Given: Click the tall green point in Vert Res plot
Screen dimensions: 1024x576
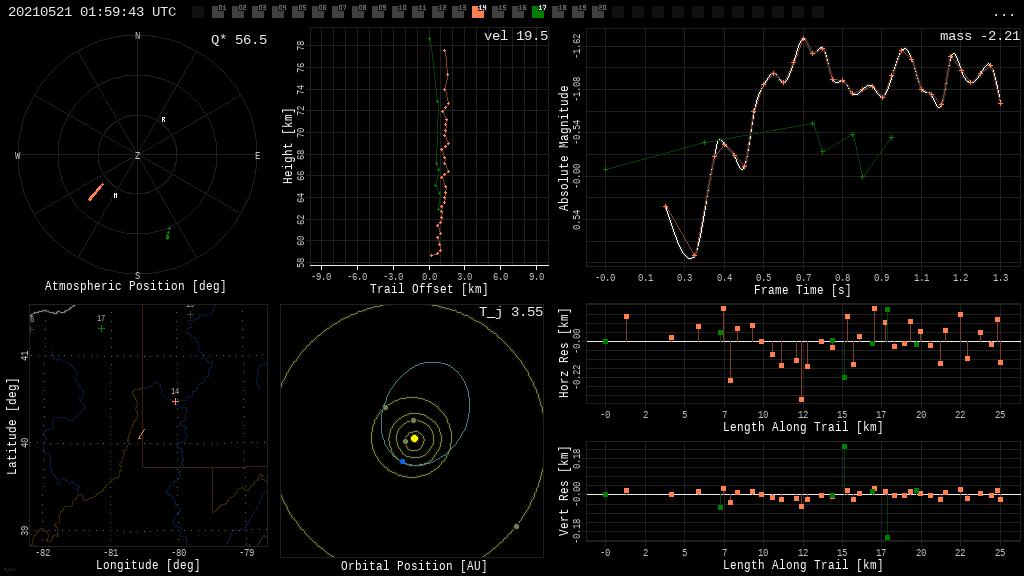Looking at the screenshot, I should [x=844, y=447].
